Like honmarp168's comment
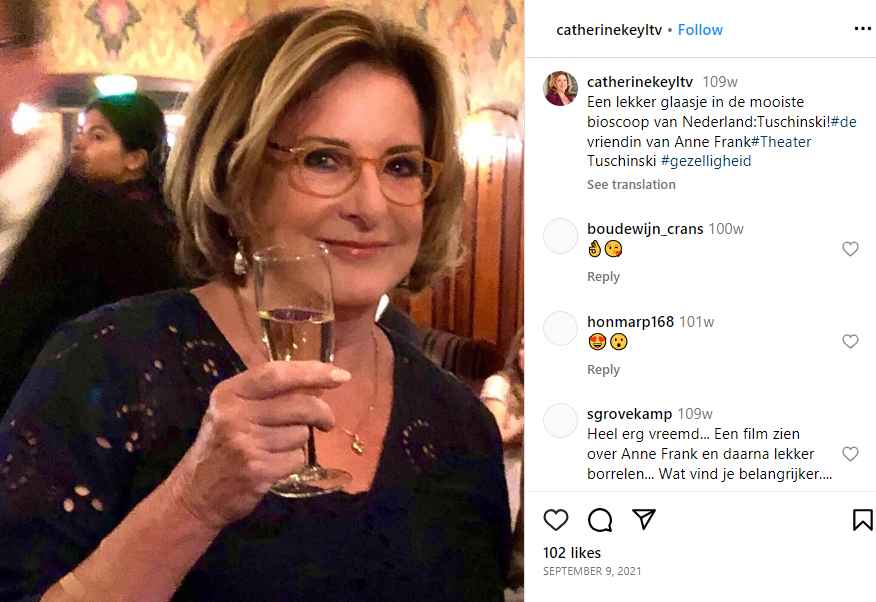The height and width of the screenshot is (602, 876). pyautogui.click(x=850, y=342)
